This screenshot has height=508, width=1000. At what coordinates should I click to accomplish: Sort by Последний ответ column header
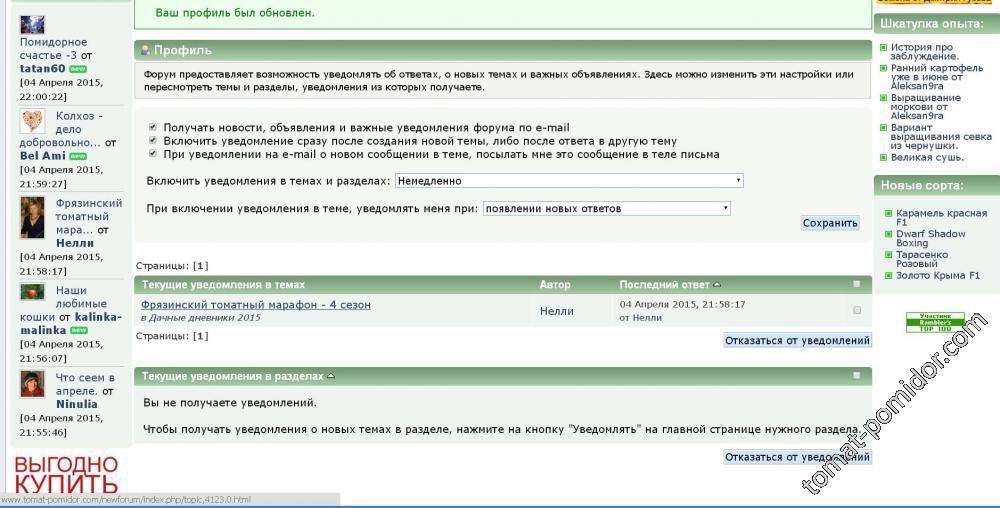pyautogui.click(x=664, y=285)
